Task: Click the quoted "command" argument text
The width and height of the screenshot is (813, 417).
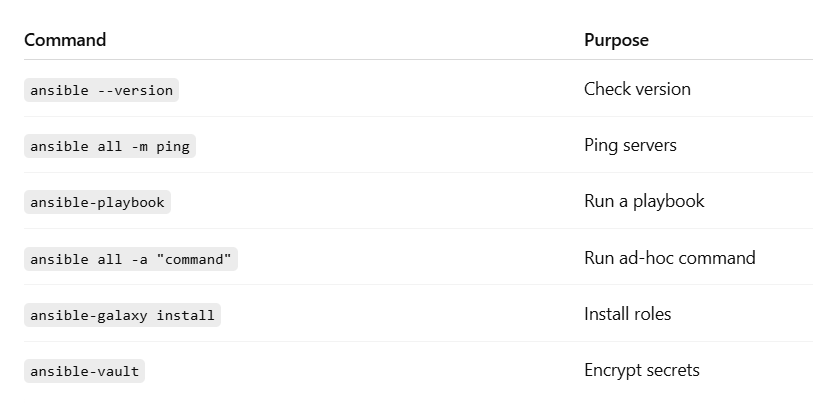Action: tap(194, 259)
